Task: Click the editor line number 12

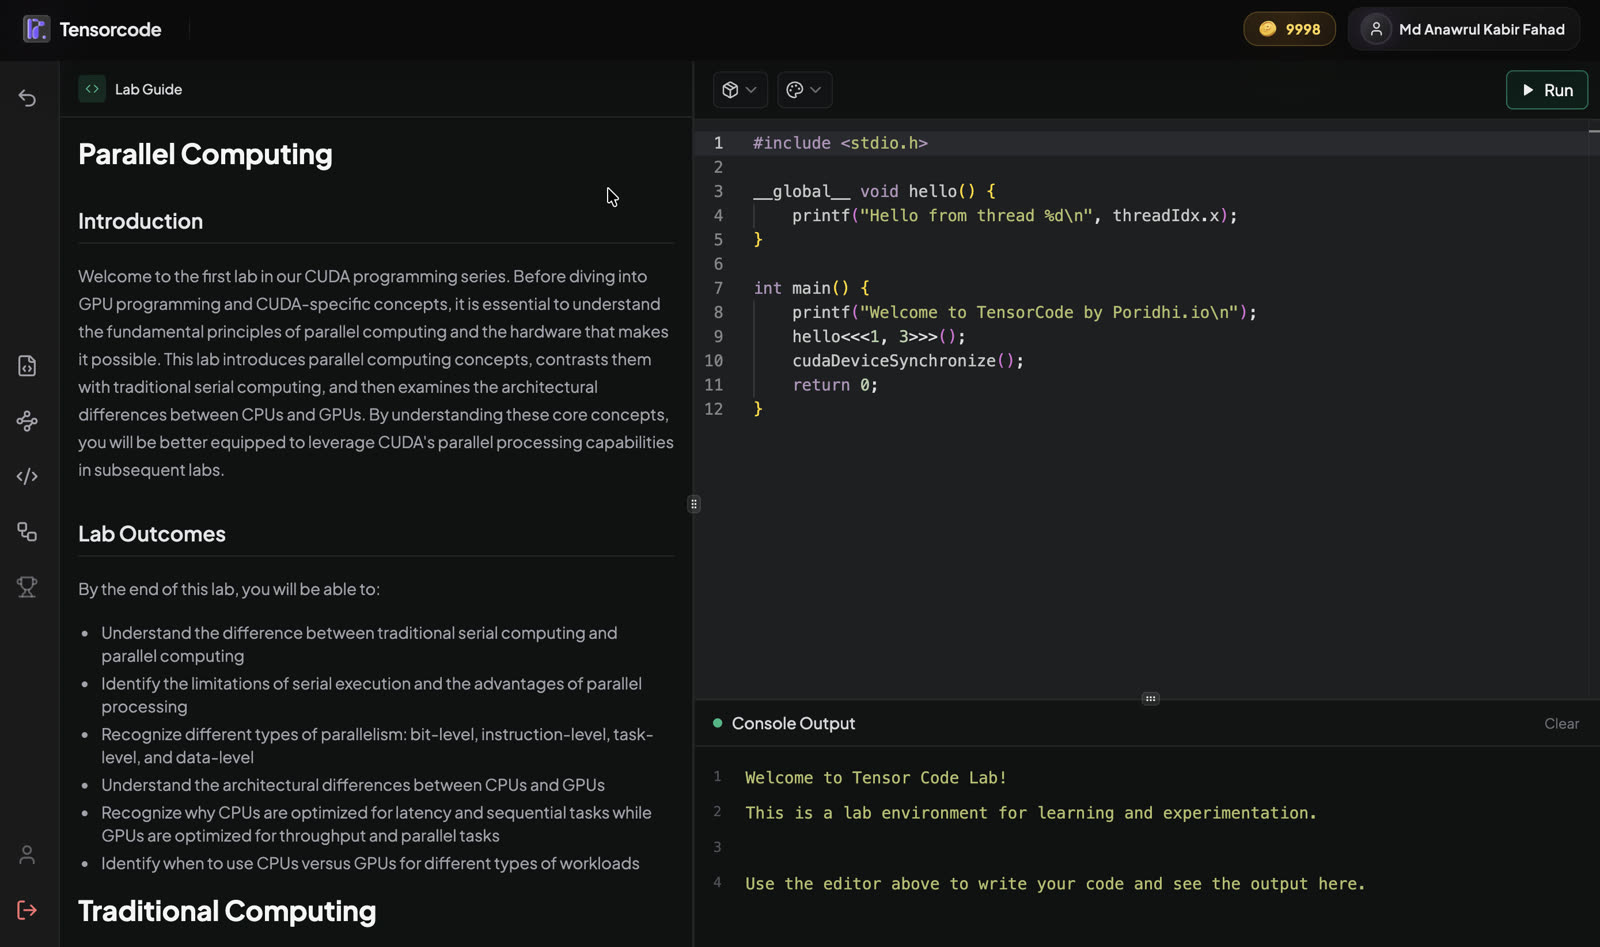Action: point(714,409)
